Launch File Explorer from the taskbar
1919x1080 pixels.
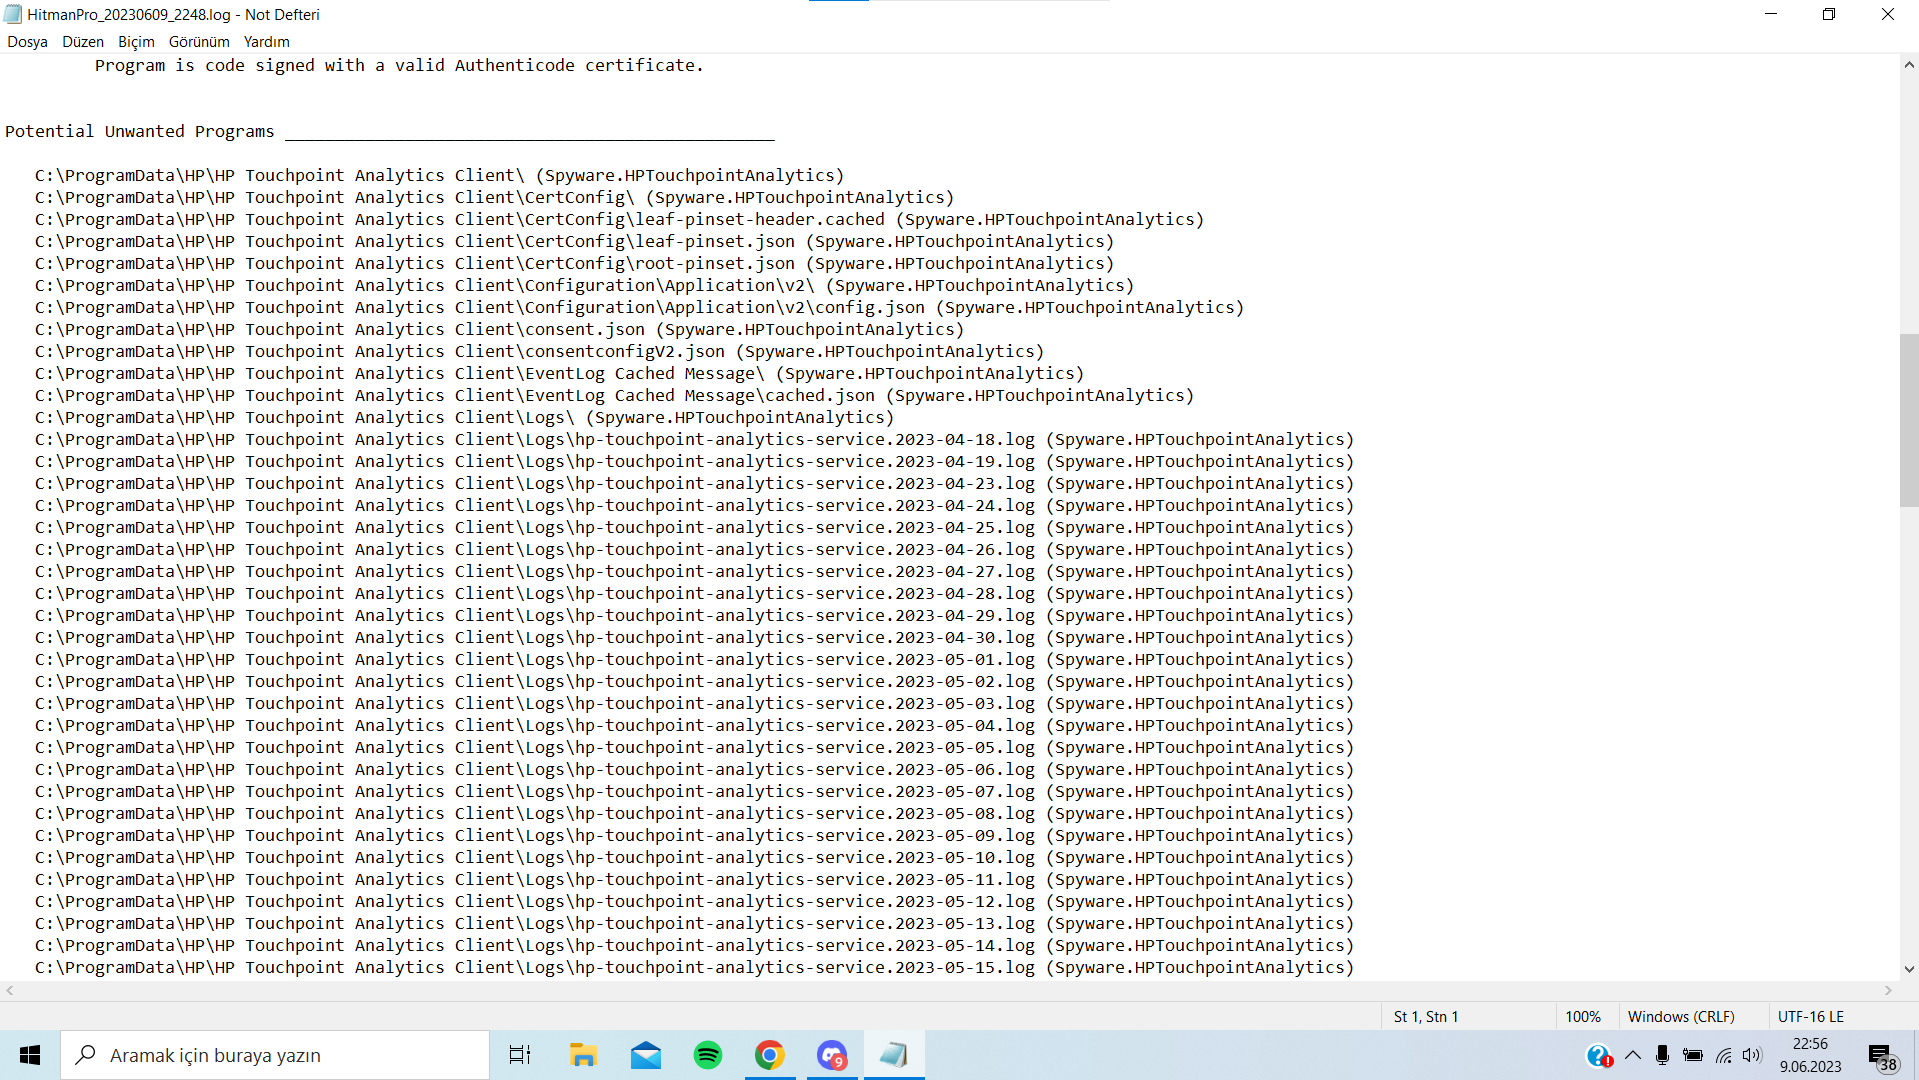tap(583, 1055)
